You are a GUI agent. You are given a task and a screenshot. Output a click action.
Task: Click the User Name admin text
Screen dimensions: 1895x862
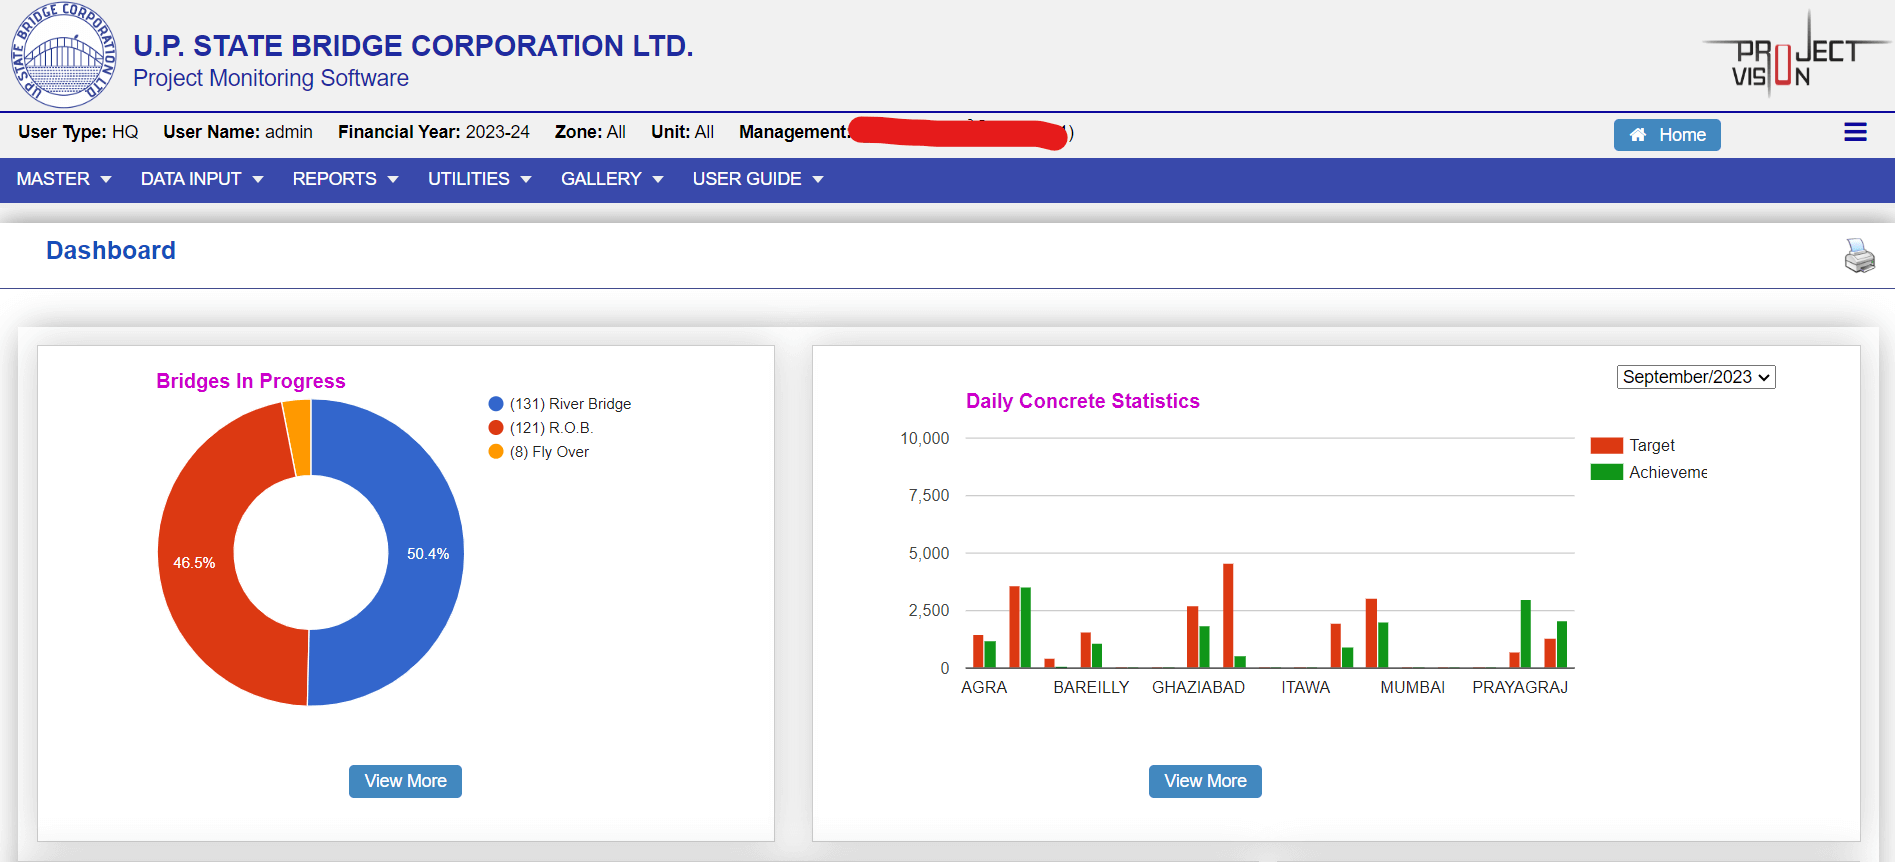coord(238,132)
